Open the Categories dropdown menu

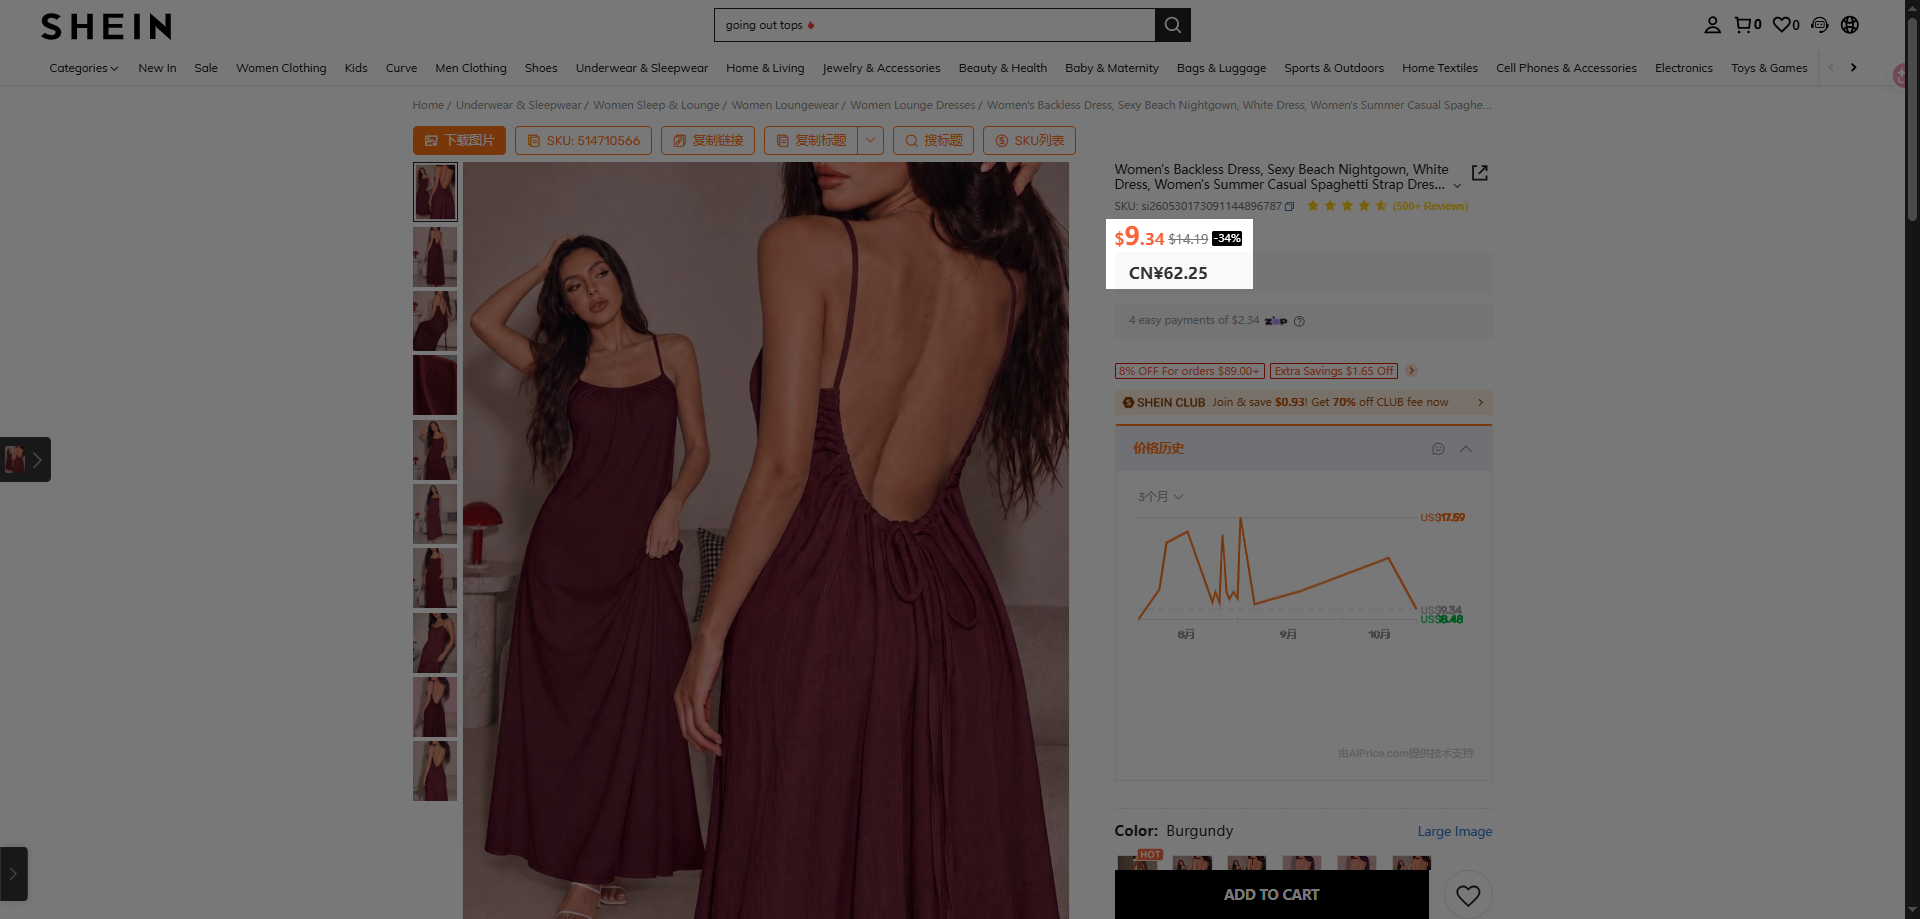84,68
